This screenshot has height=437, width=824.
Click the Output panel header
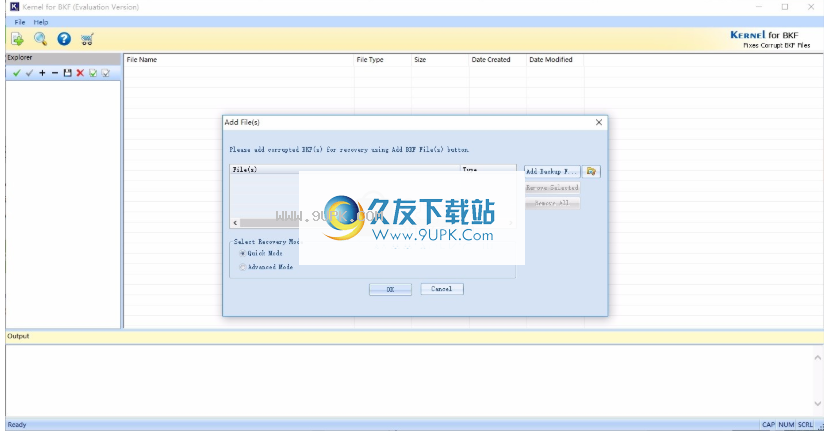(414, 336)
